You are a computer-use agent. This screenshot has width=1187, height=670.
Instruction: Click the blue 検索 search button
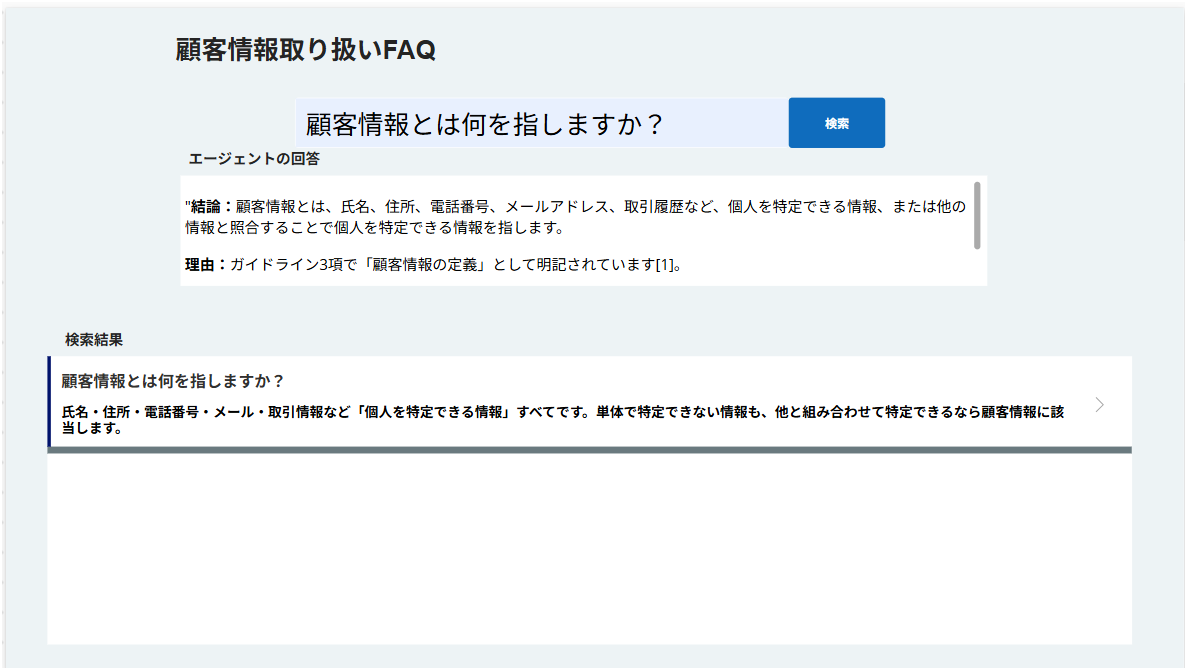click(x=837, y=123)
